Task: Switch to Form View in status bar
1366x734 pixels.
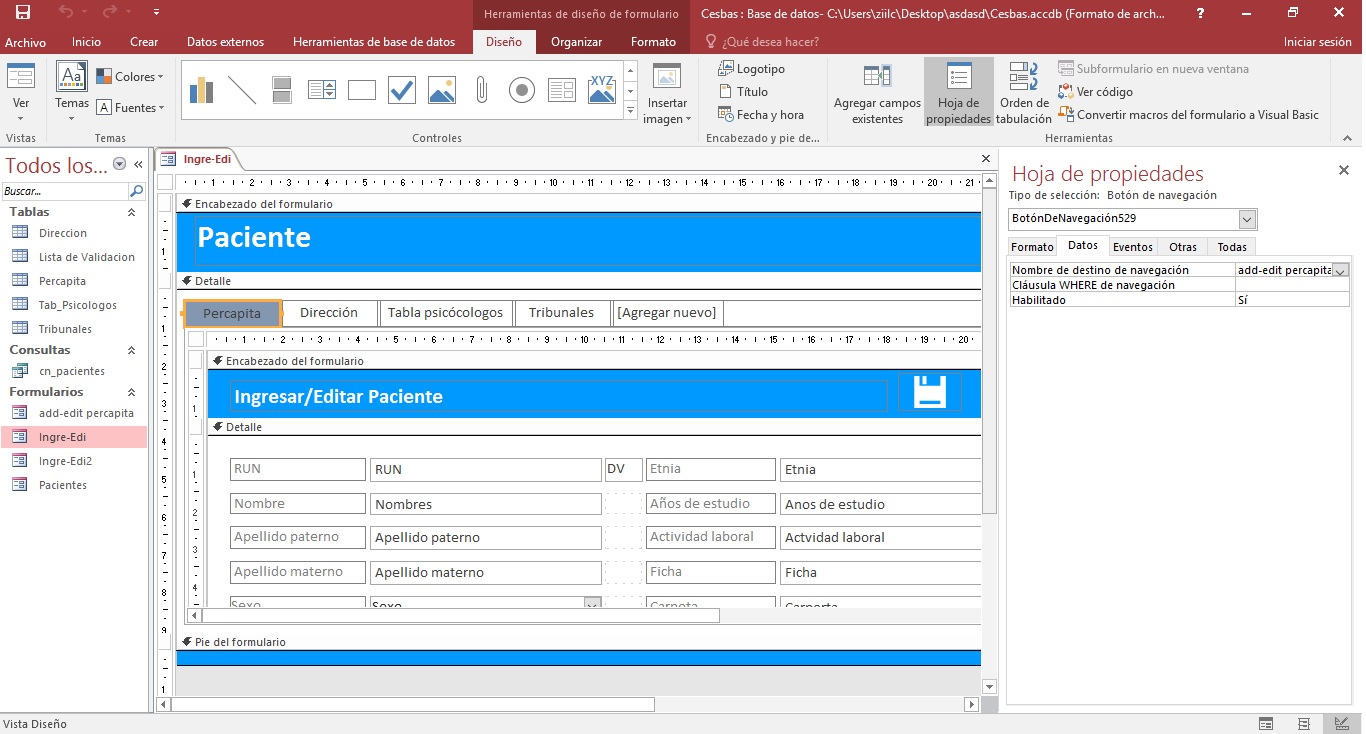Action: tap(1265, 724)
